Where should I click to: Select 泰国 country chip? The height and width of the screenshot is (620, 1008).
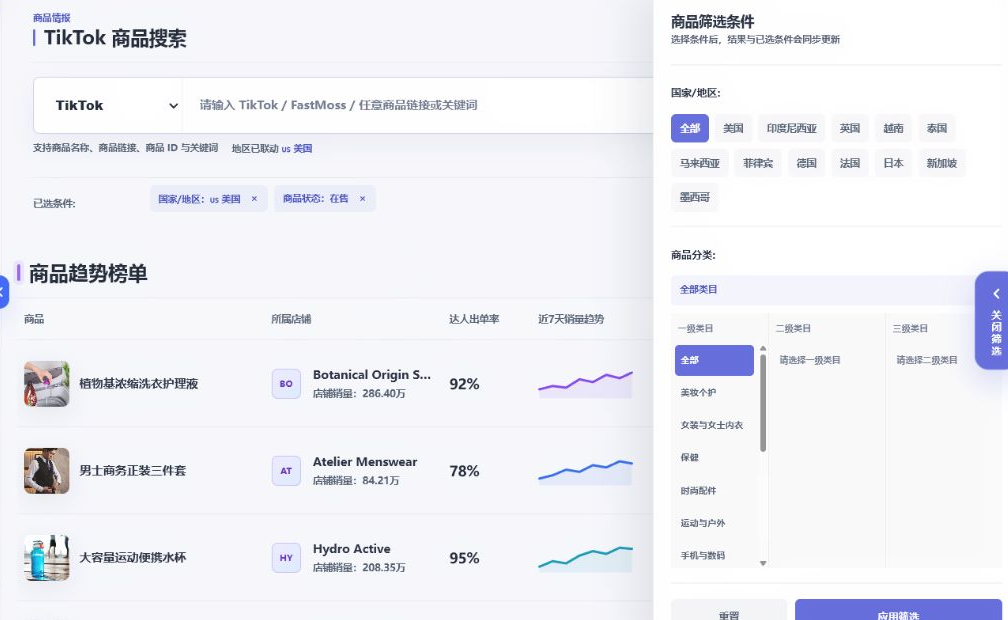tap(937, 129)
